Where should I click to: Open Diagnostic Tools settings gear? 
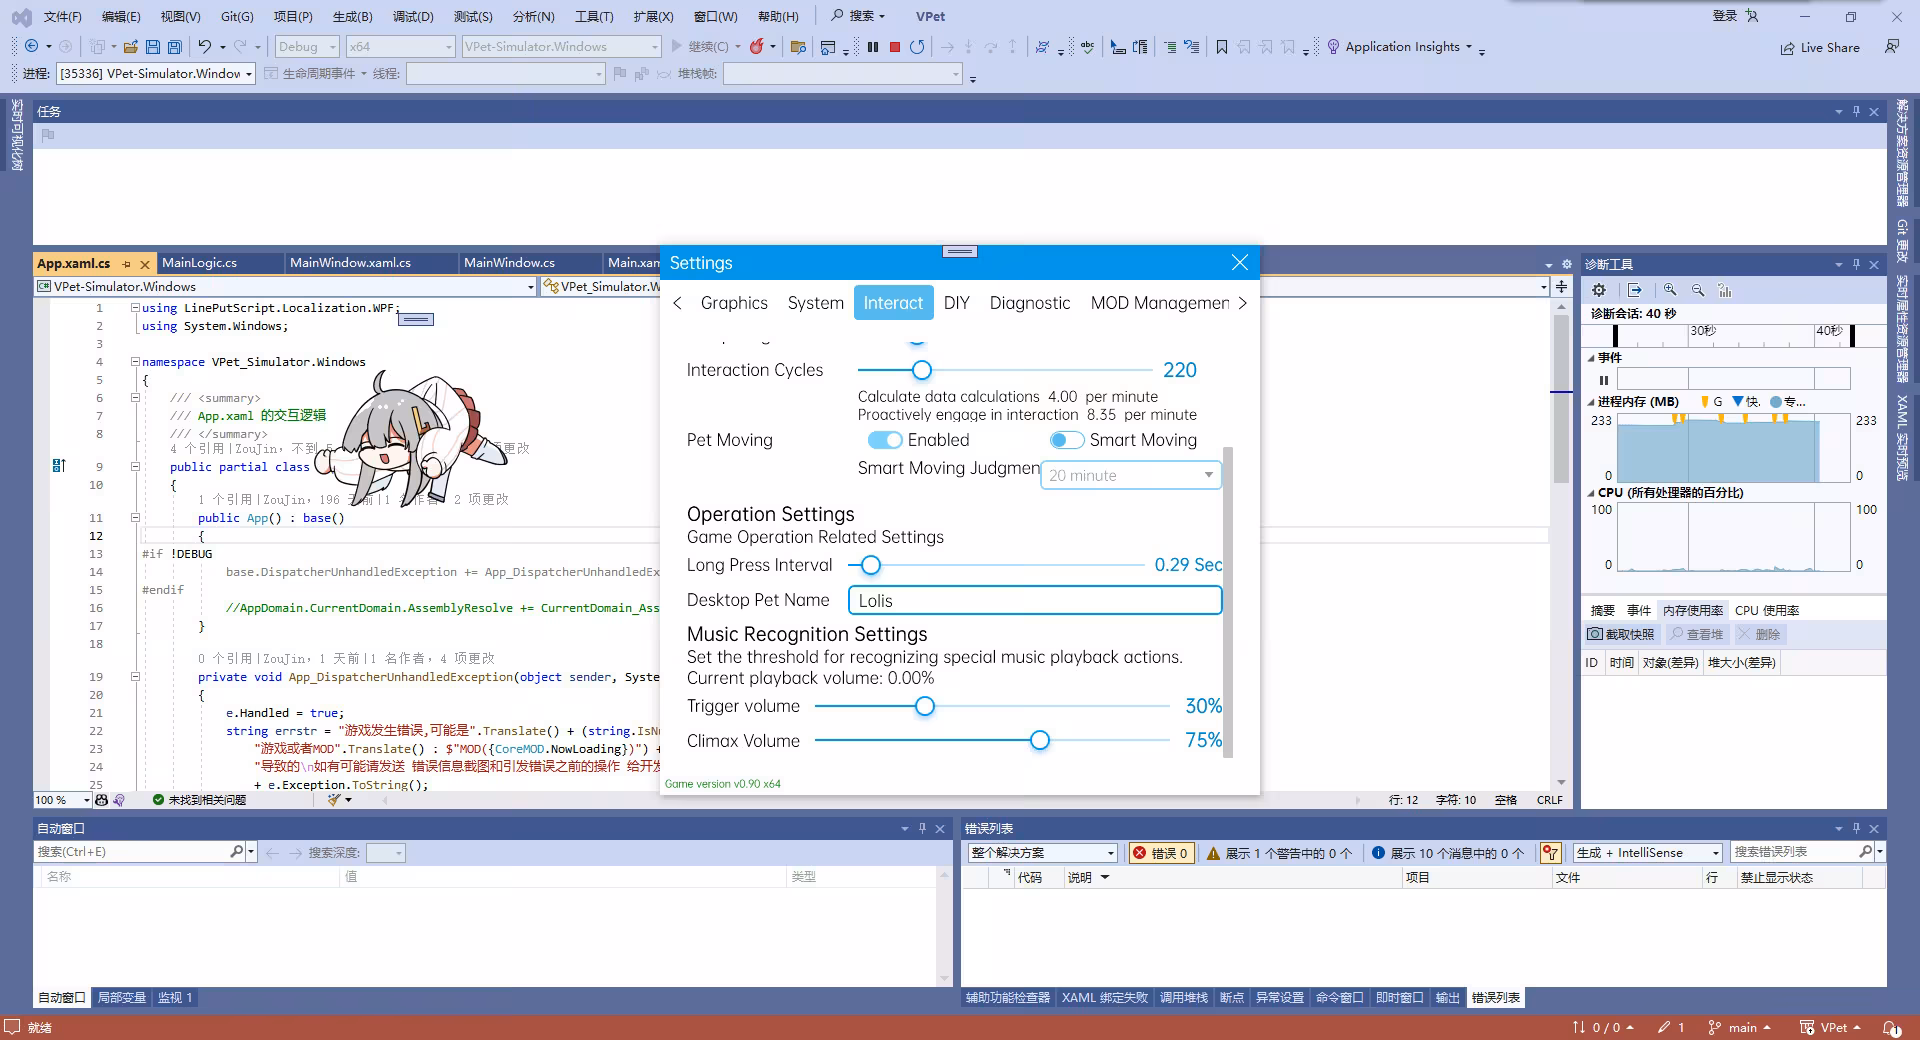[x=1599, y=290]
